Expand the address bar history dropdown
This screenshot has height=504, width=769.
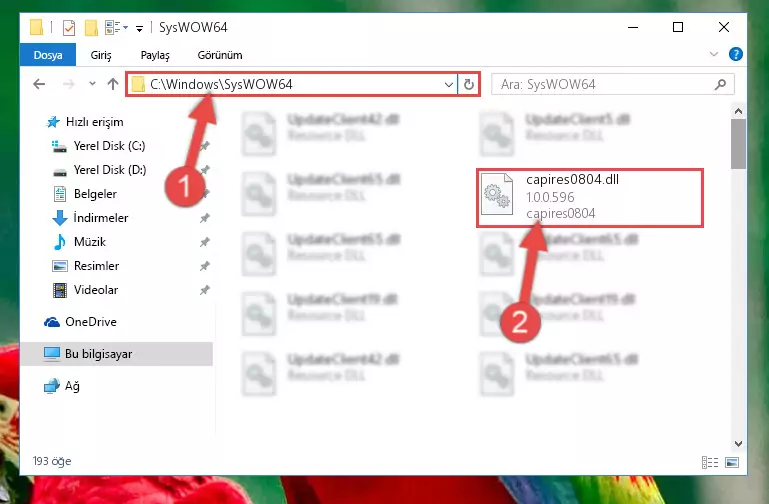pos(448,84)
